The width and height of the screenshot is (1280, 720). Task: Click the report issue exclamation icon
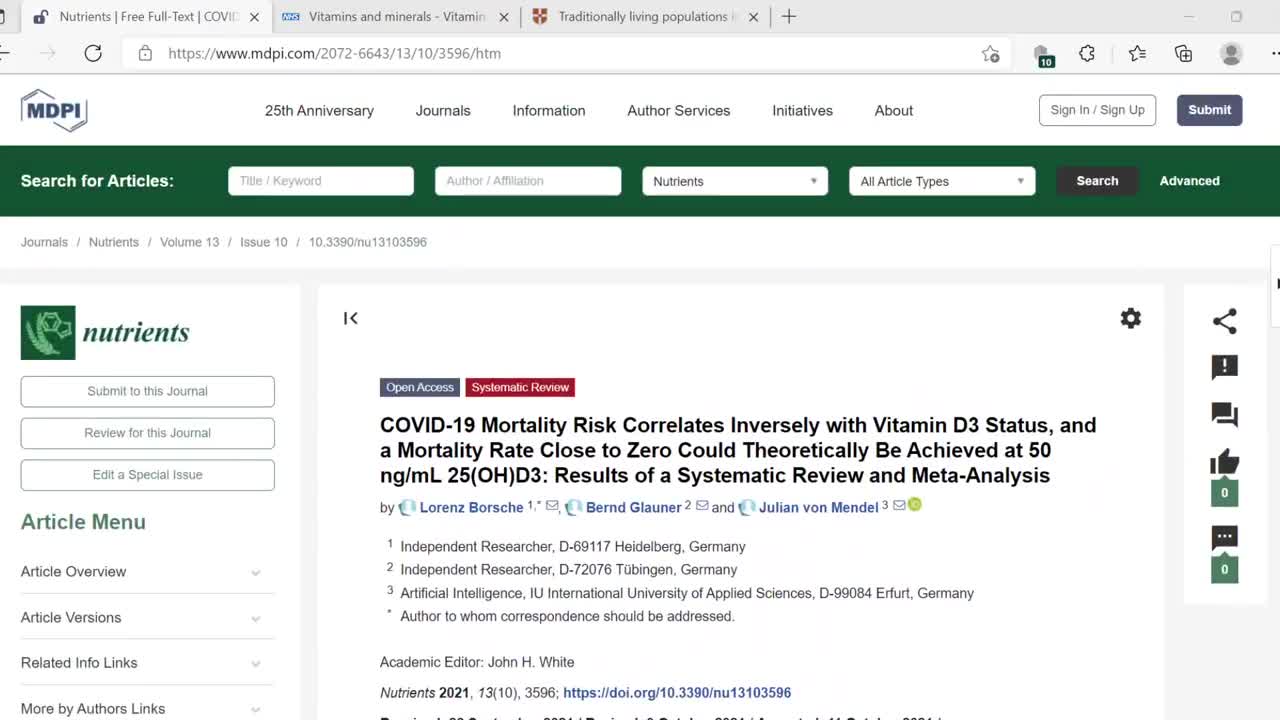tap(1224, 367)
